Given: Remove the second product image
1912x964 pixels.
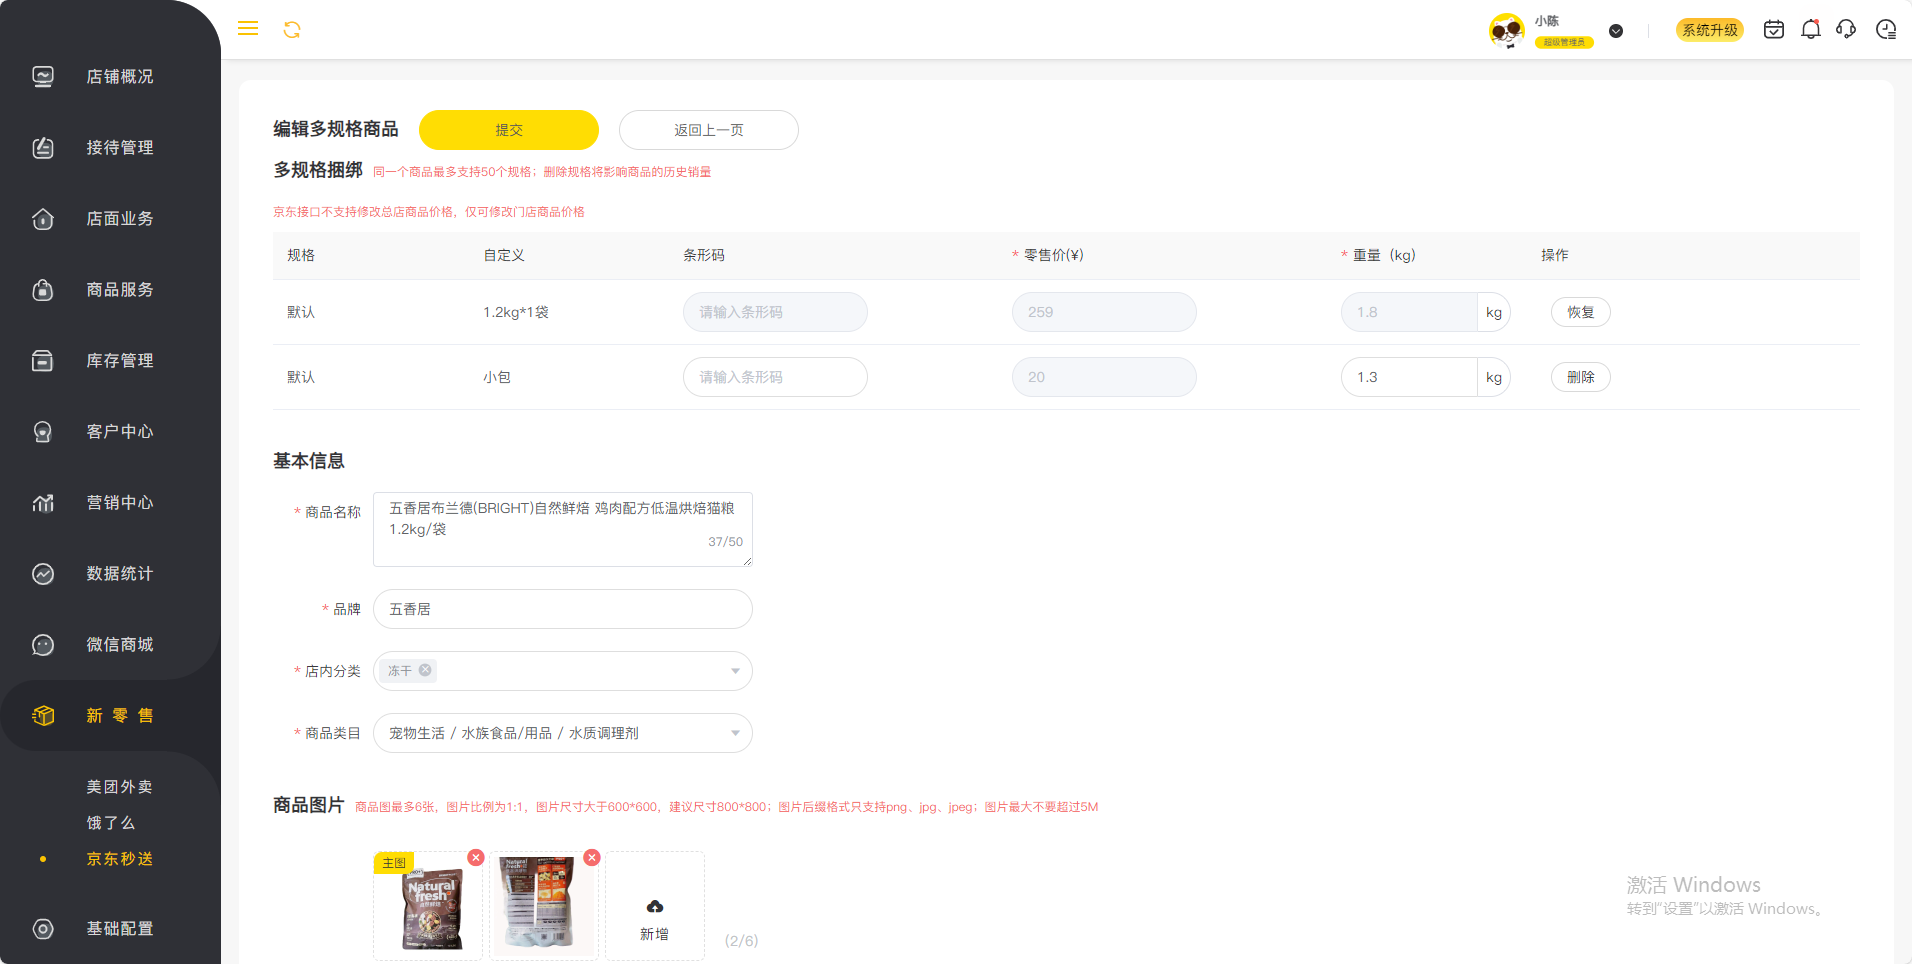Looking at the screenshot, I should (x=592, y=857).
